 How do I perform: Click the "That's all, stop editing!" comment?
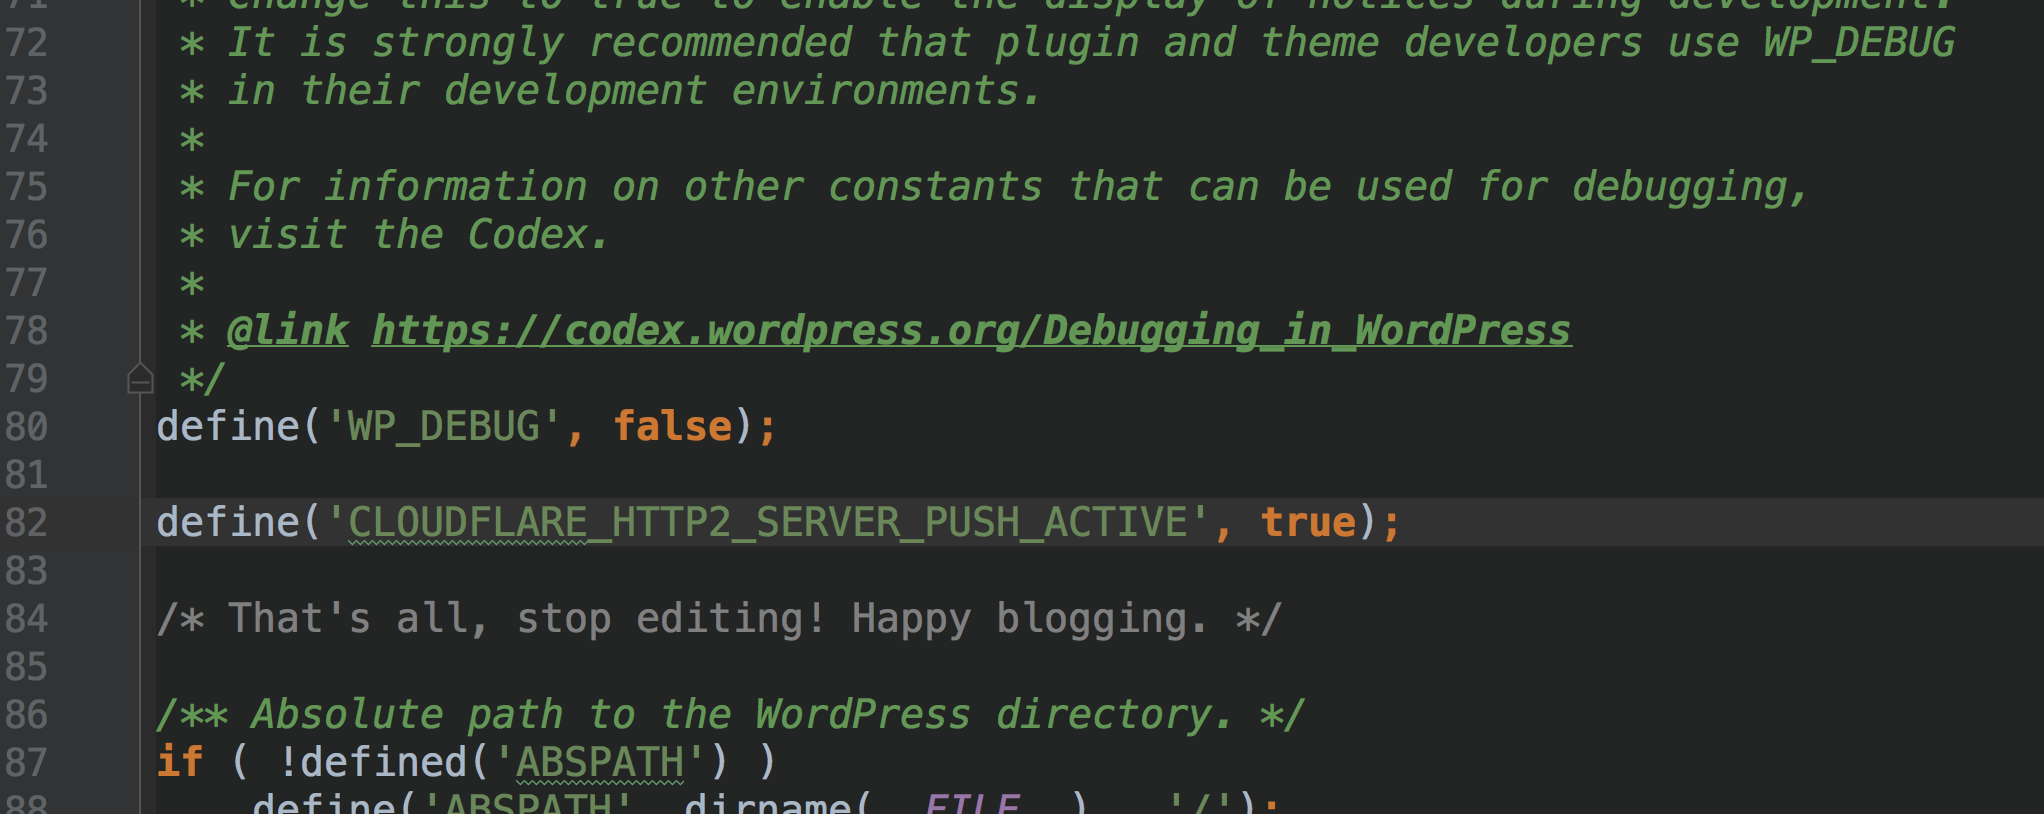(719, 619)
